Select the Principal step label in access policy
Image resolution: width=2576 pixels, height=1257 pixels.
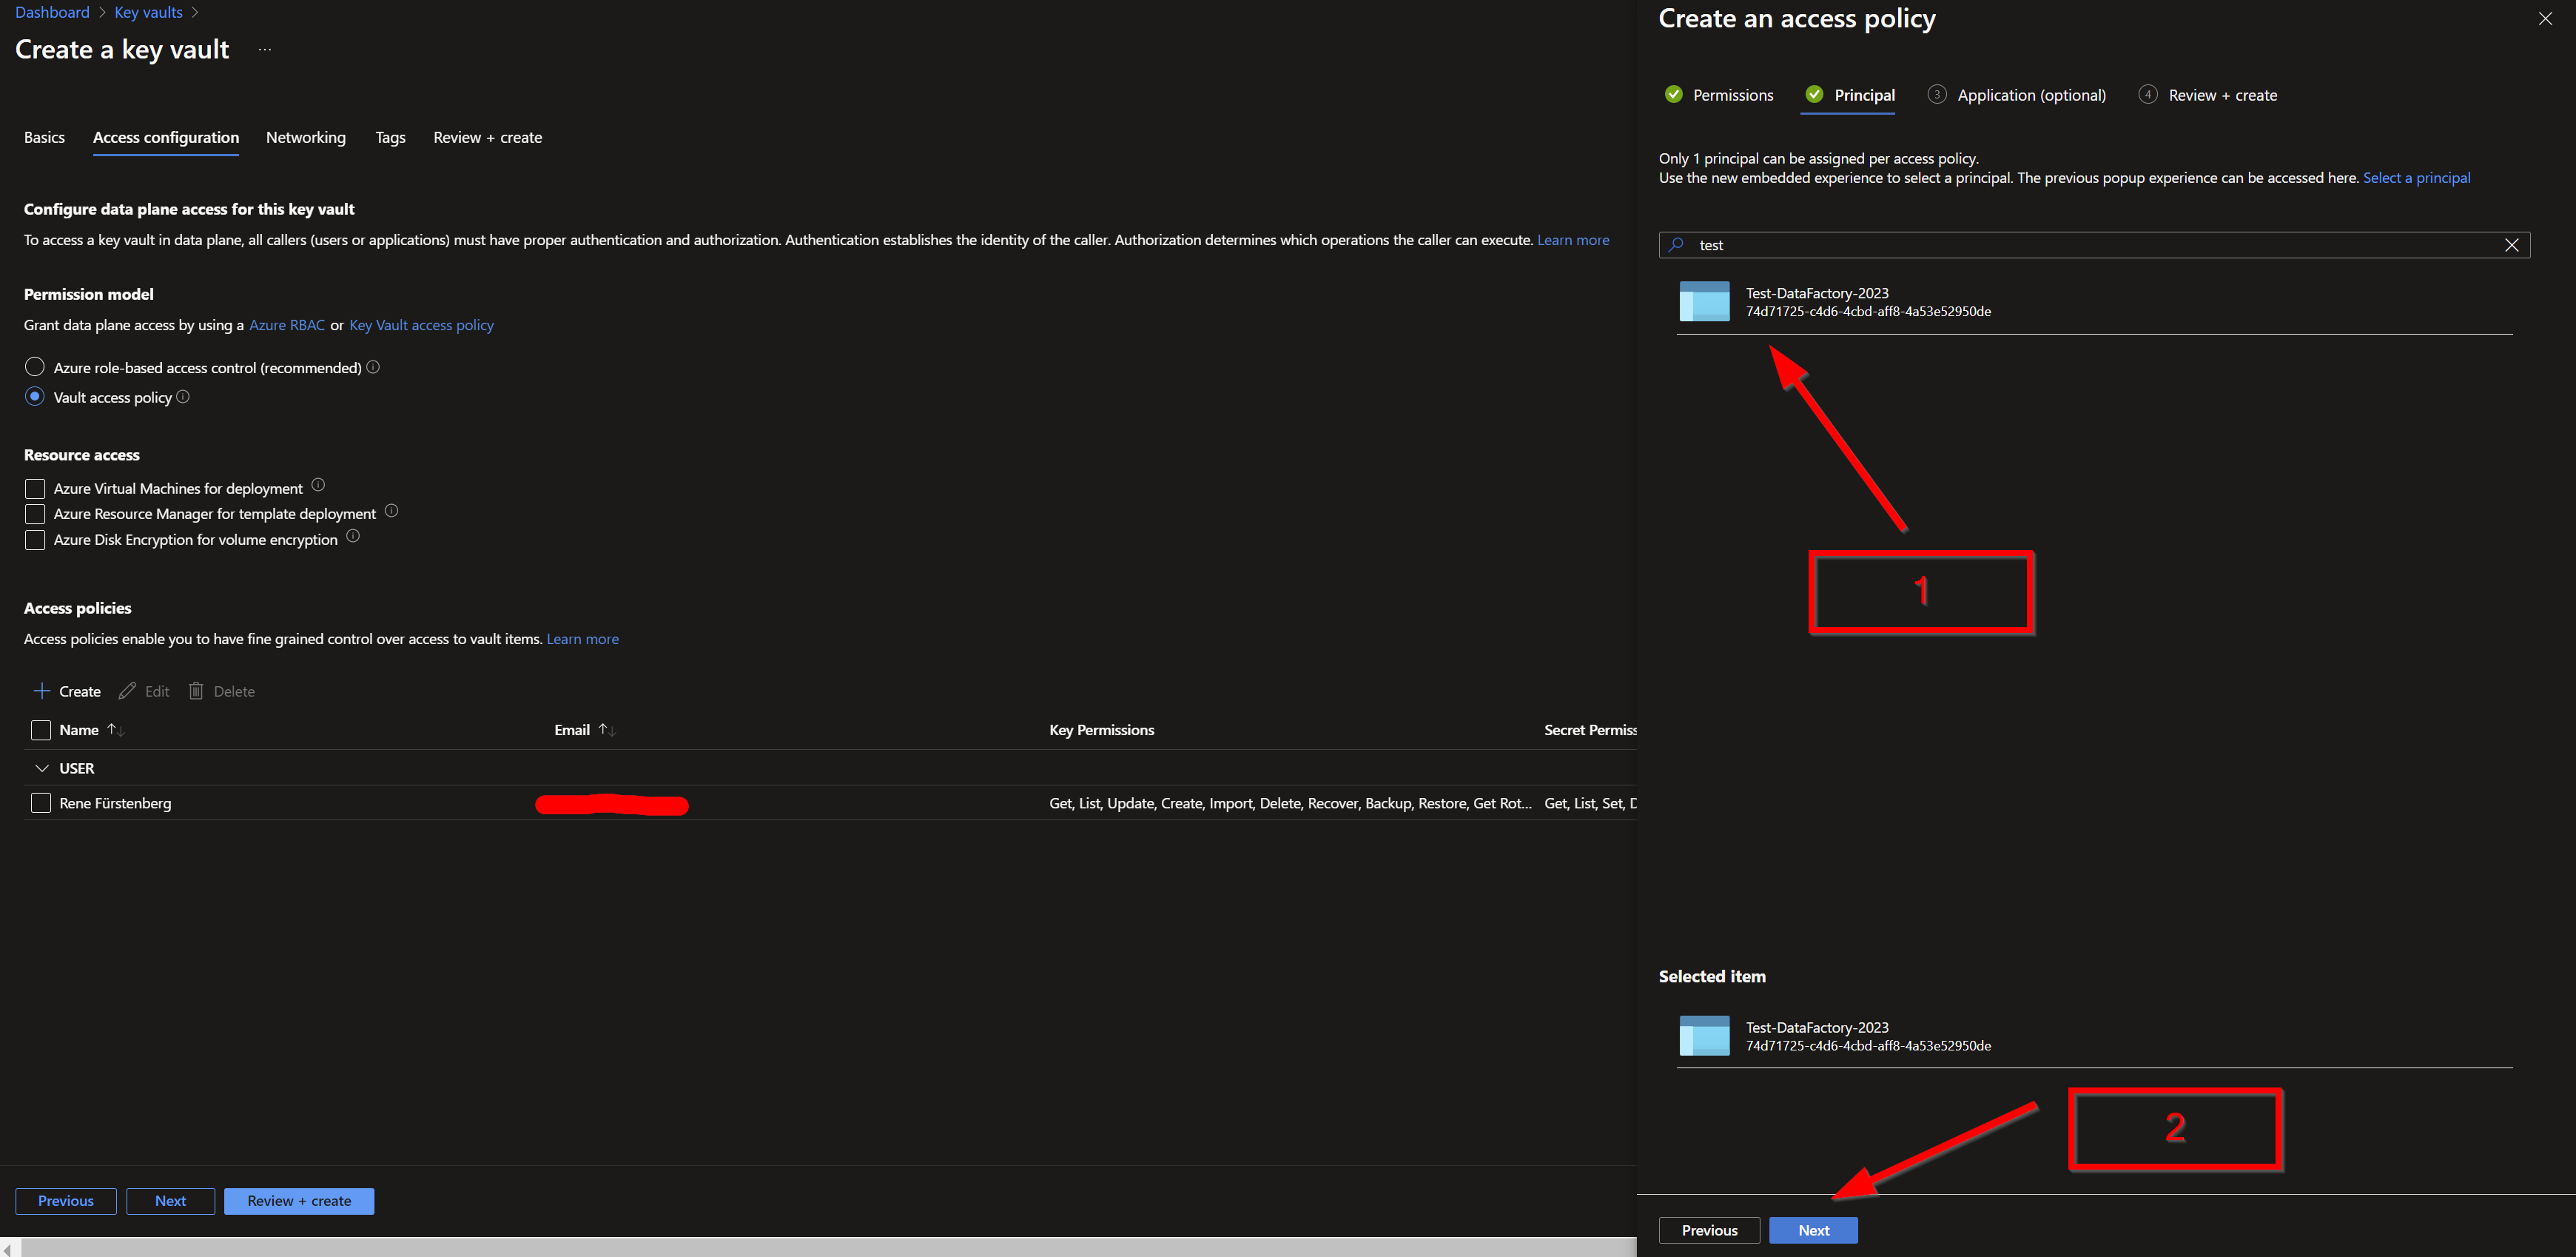coord(1864,95)
